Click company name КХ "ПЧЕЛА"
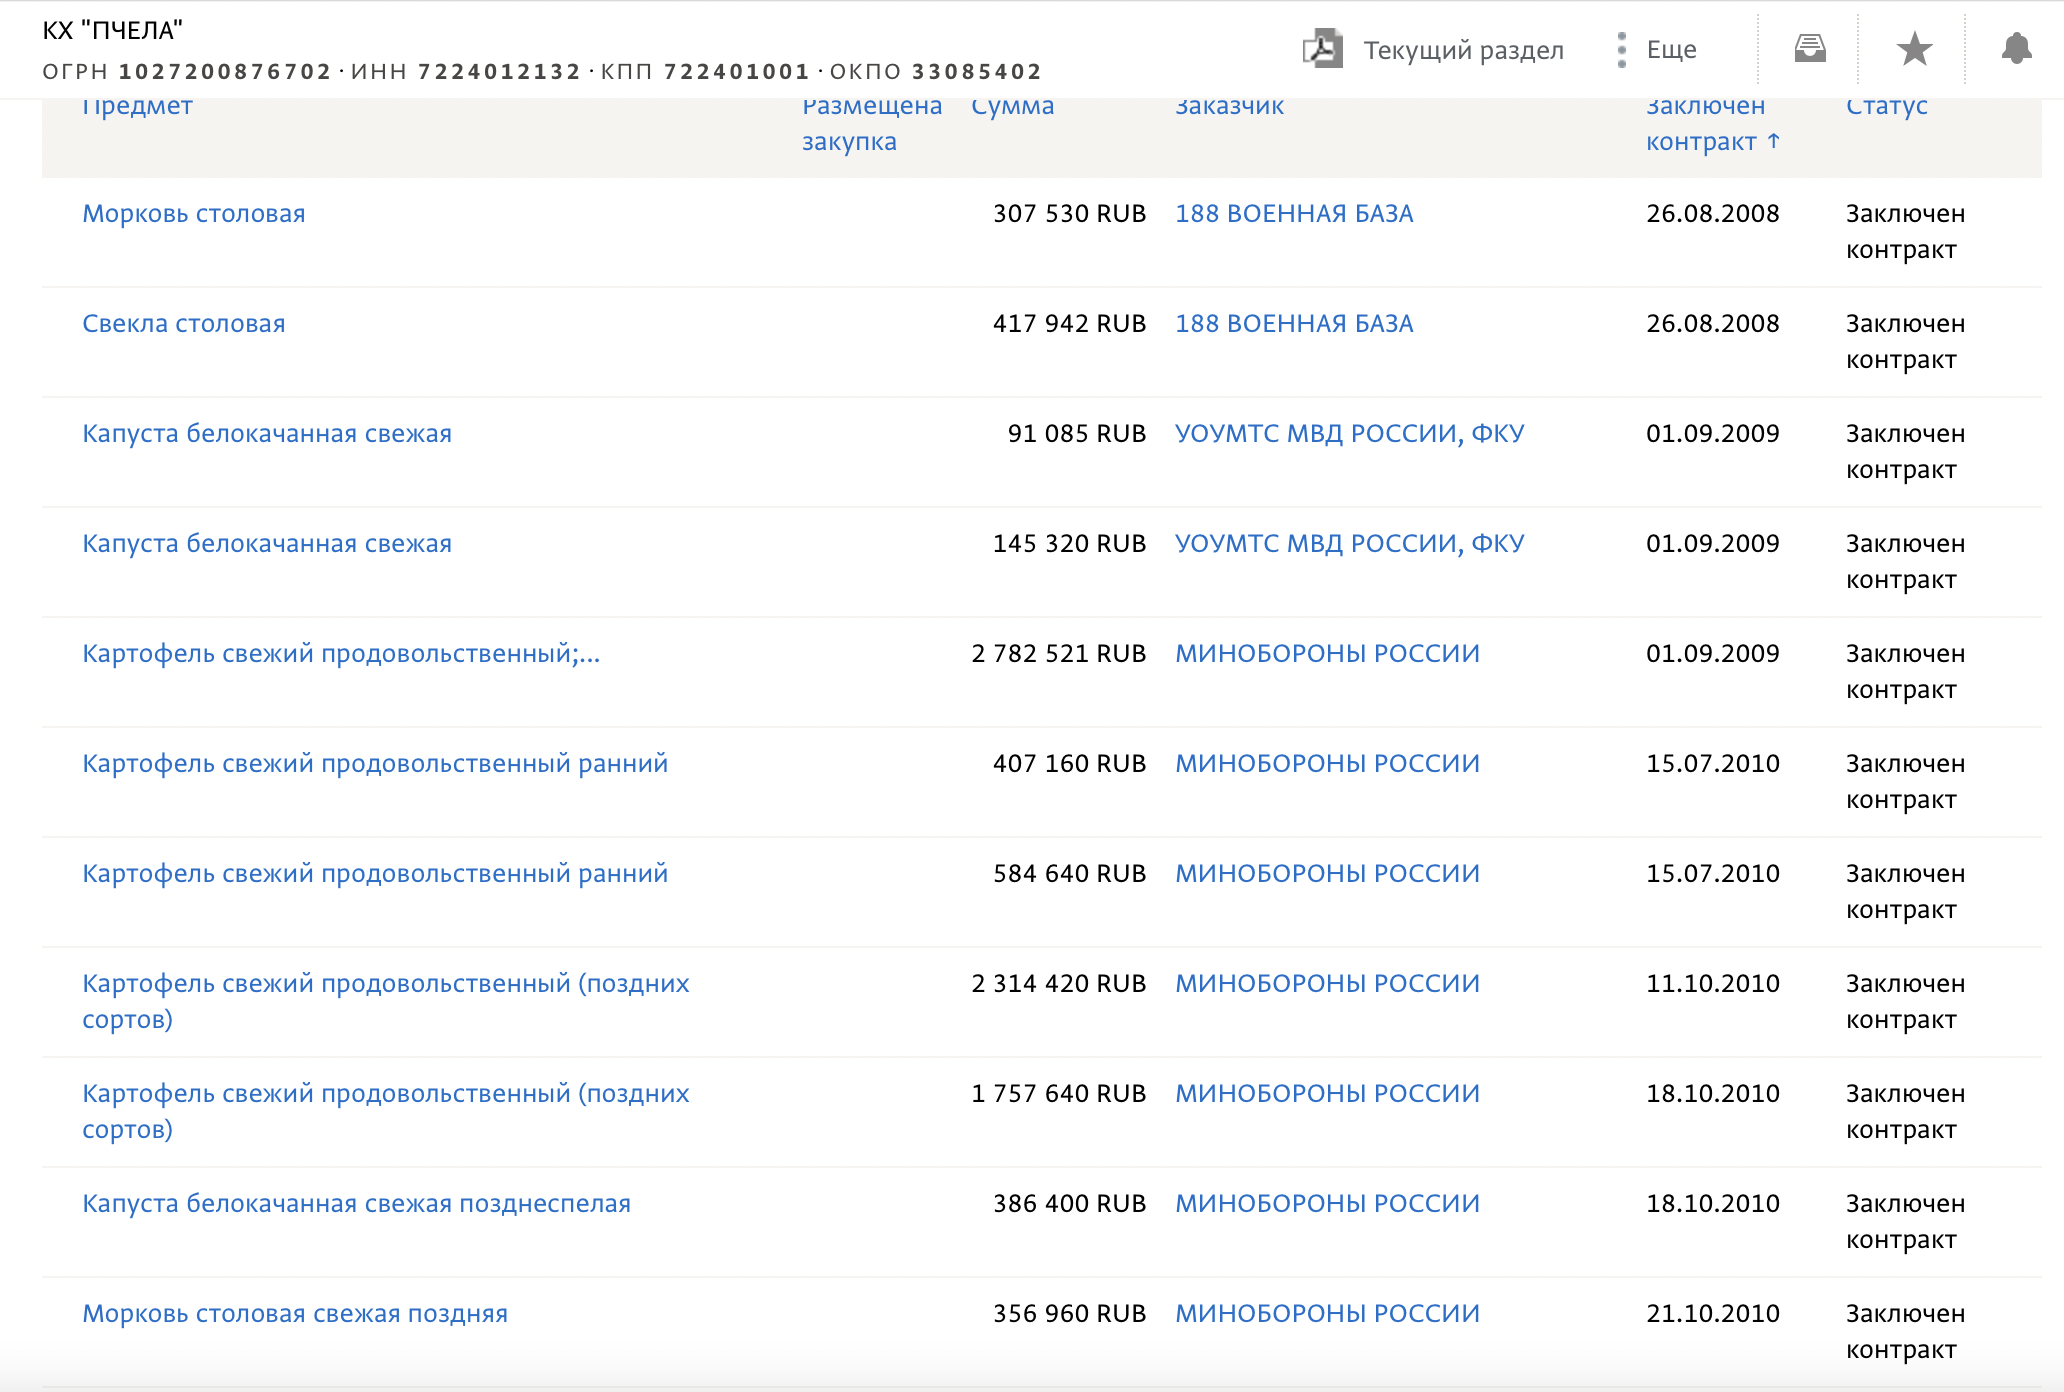2064x1392 pixels. [112, 31]
